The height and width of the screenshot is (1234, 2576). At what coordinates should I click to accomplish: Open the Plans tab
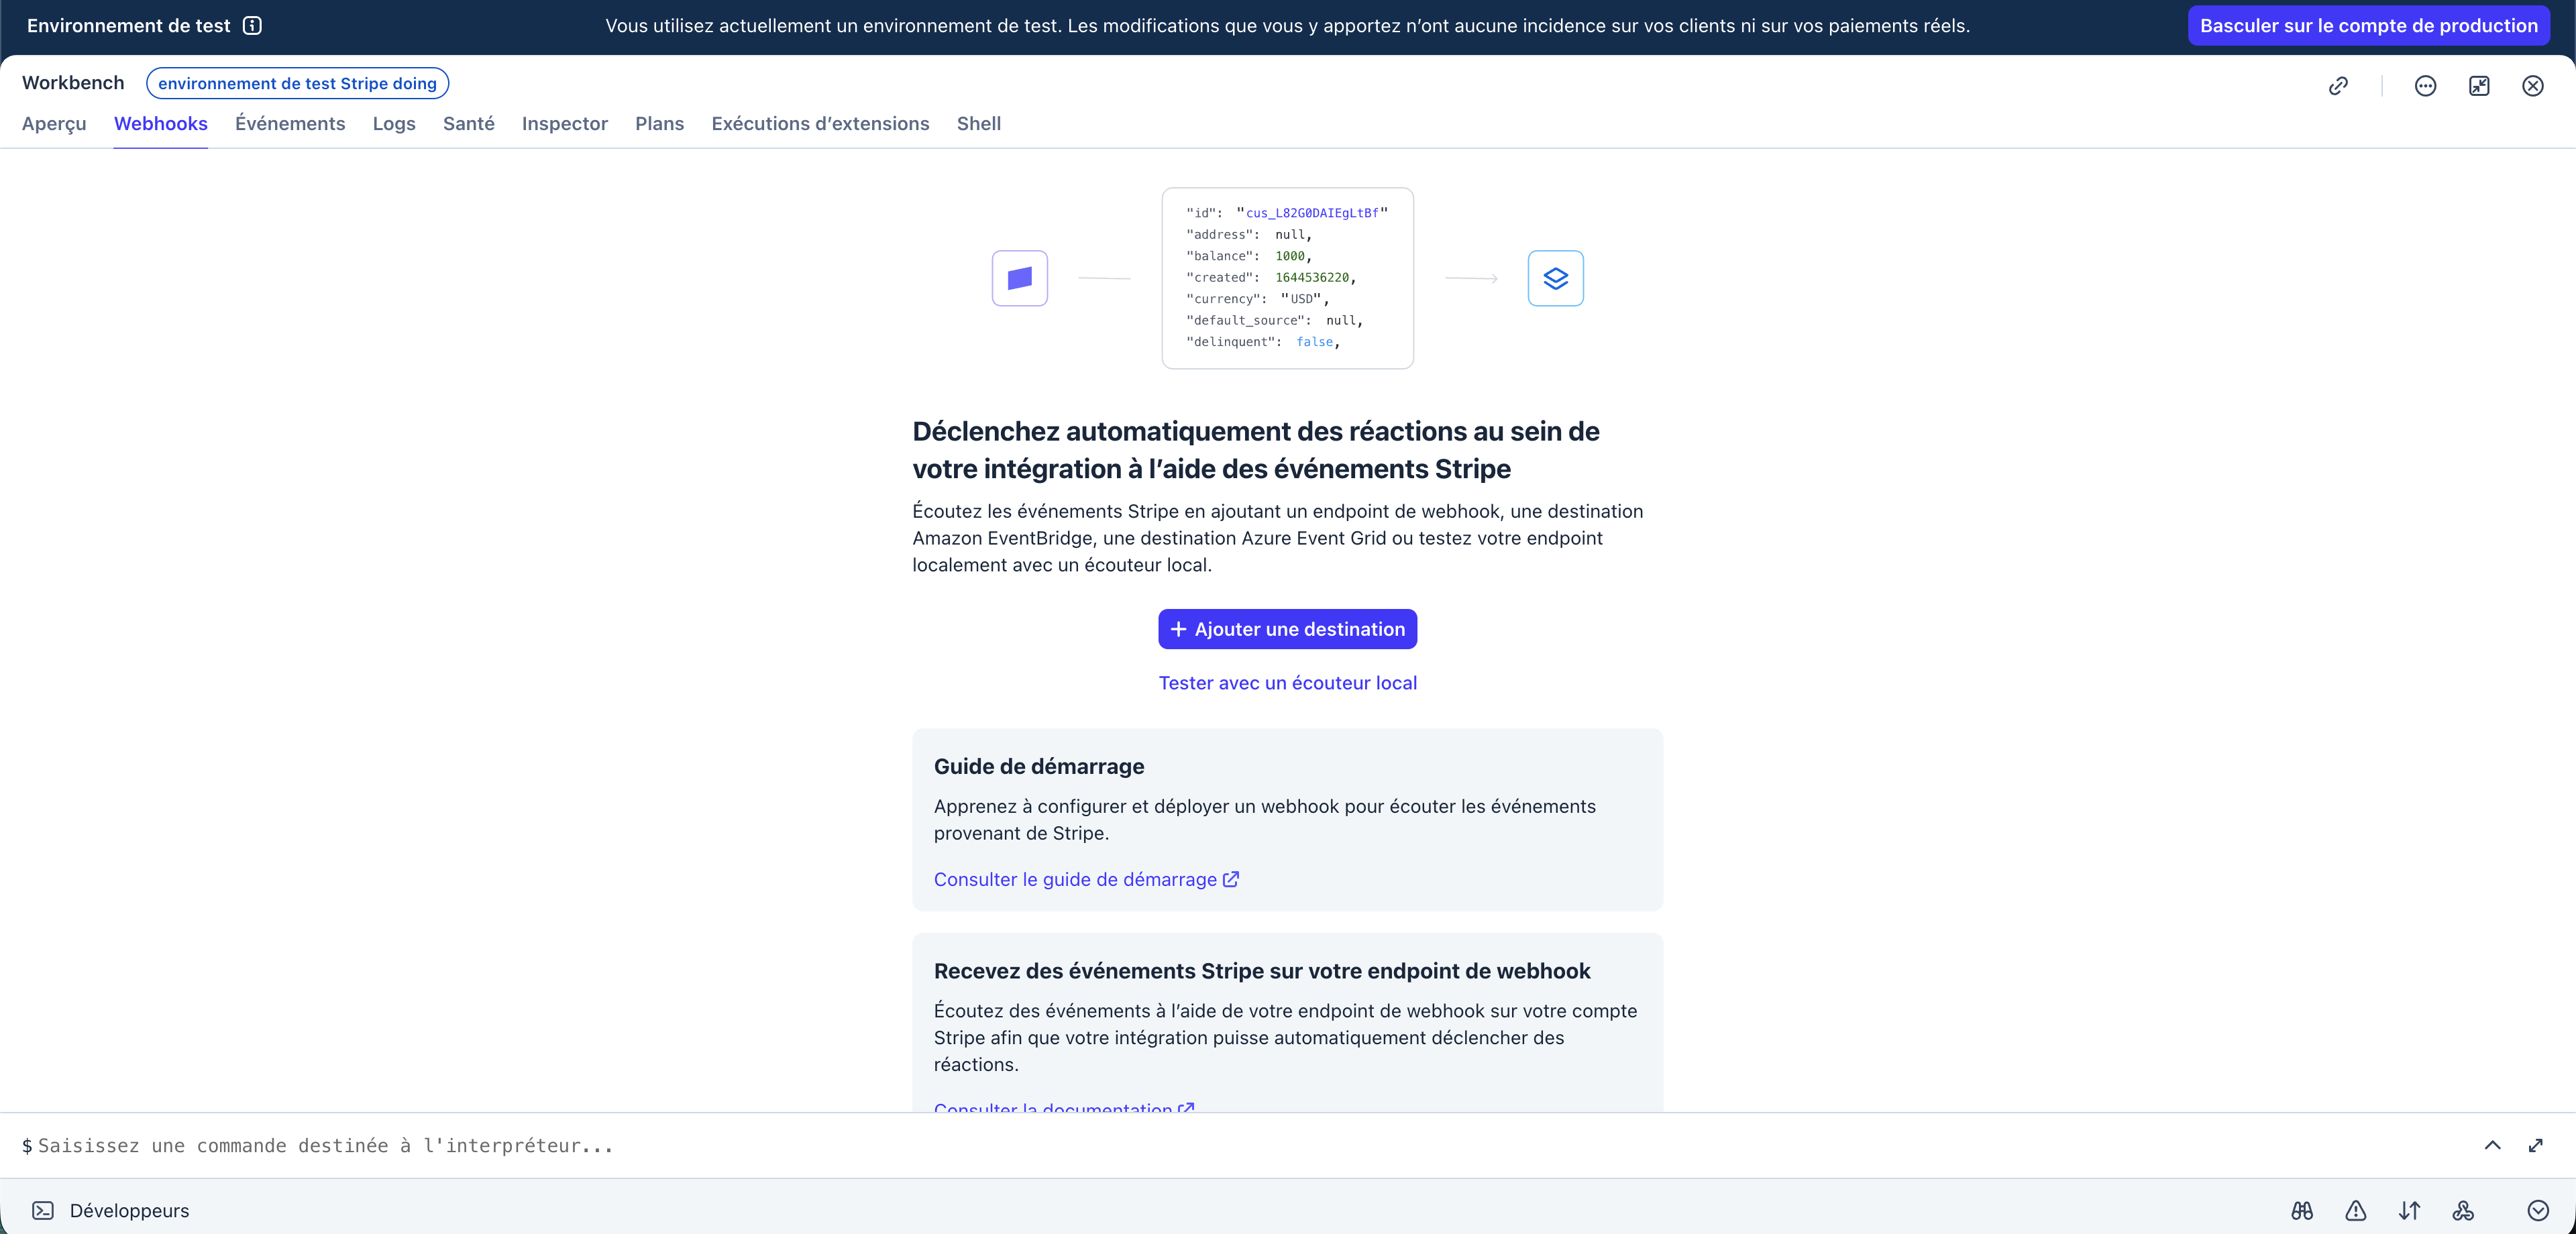tap(660, 124)
